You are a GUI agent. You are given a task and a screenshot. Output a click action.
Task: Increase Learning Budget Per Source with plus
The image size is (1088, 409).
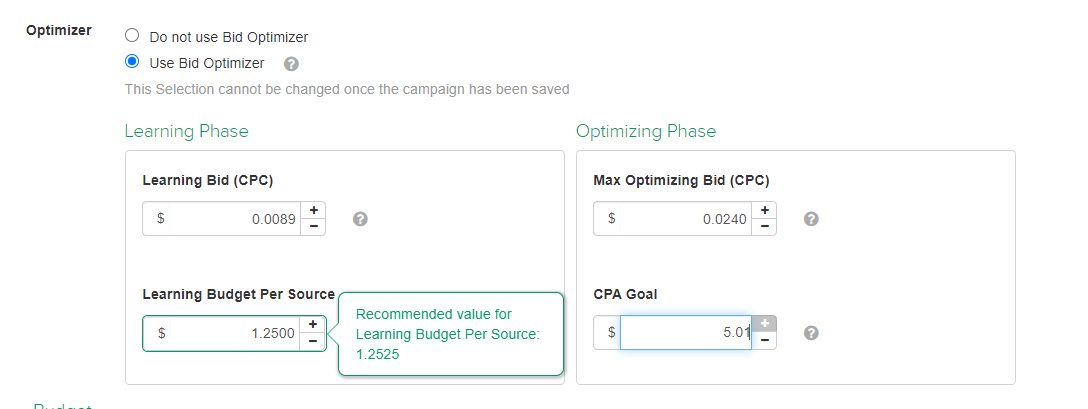point(313,324)
